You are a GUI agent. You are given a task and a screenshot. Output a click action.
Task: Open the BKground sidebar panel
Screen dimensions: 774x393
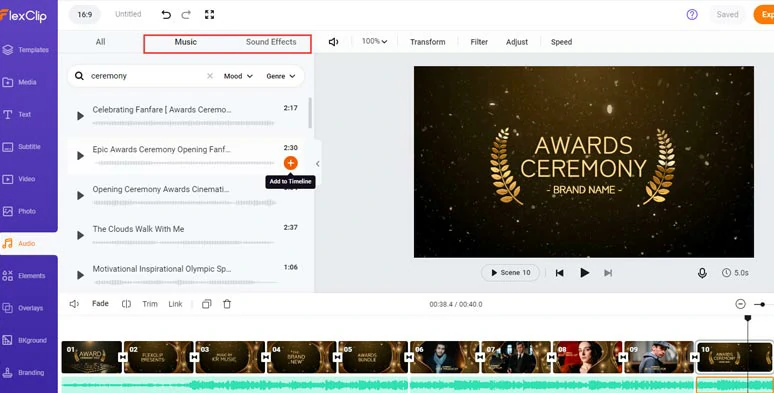point(25,340)
